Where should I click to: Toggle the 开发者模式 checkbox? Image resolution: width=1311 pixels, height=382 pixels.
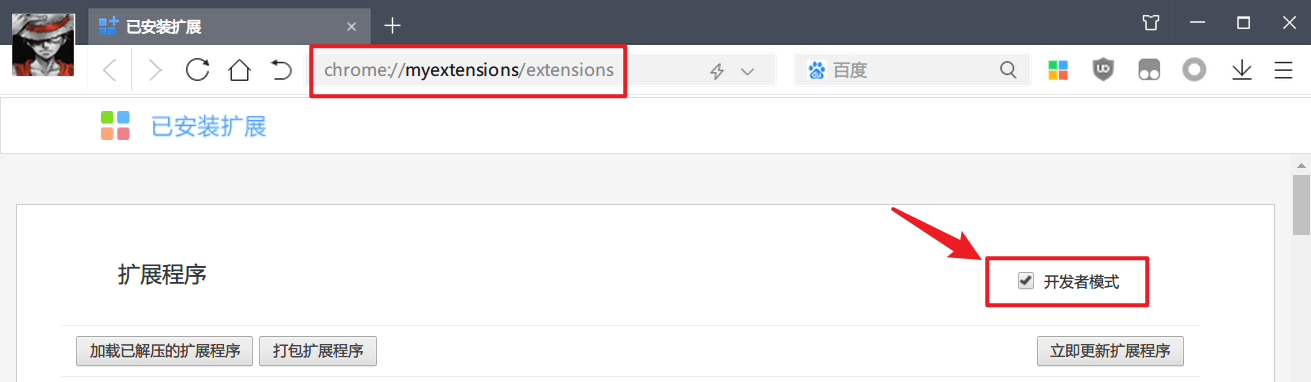(x=1025, y=281)
